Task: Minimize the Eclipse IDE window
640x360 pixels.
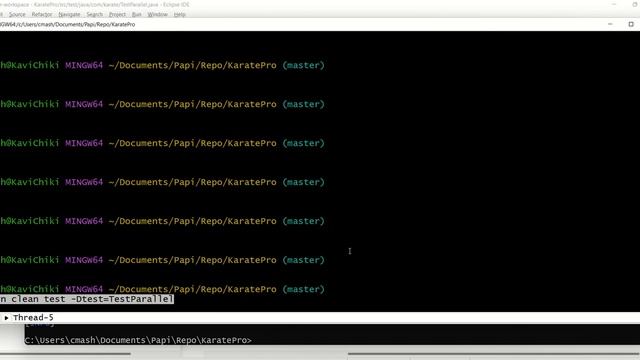Action: pos(614,4)
